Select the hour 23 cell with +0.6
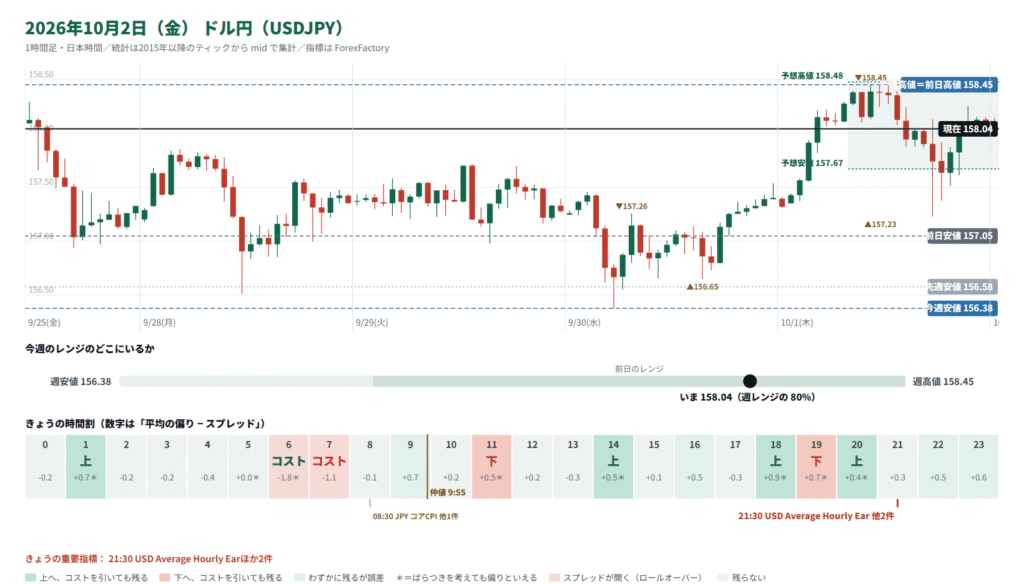 pos(978,466)
